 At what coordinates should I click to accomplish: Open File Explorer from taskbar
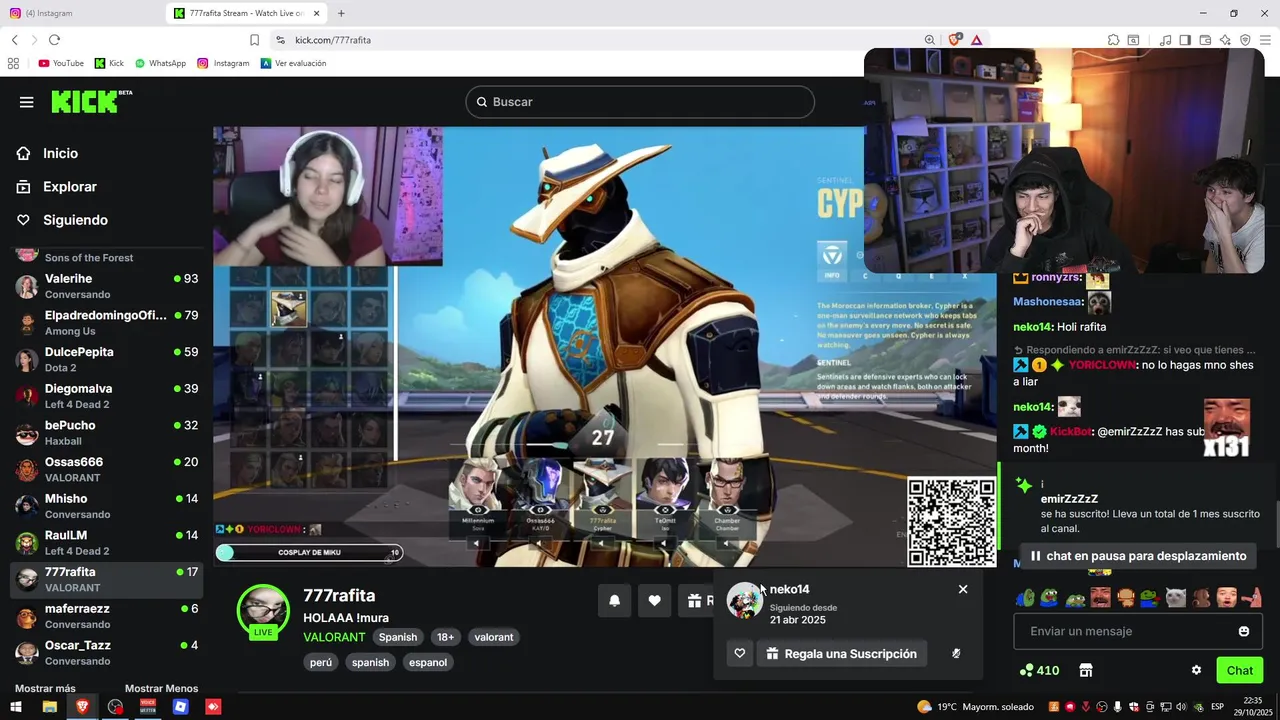[49, 706]
